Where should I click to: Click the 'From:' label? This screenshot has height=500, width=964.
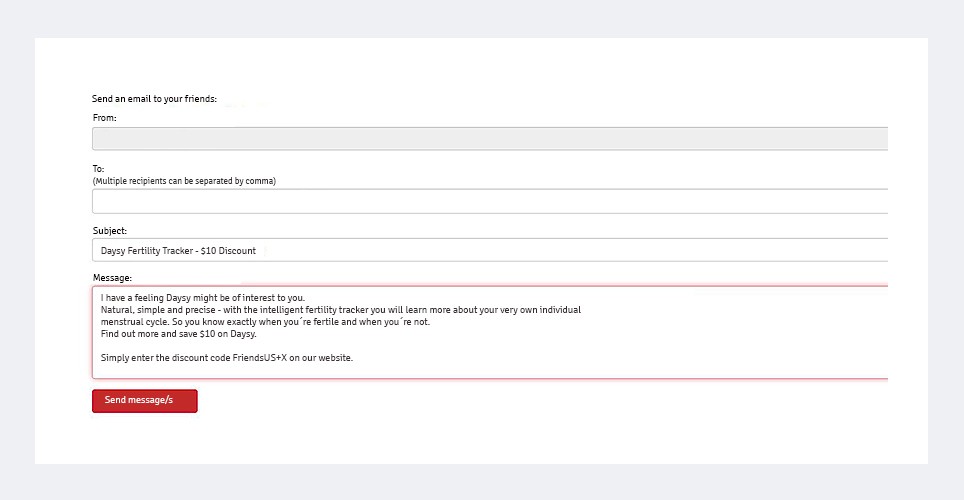105,117
